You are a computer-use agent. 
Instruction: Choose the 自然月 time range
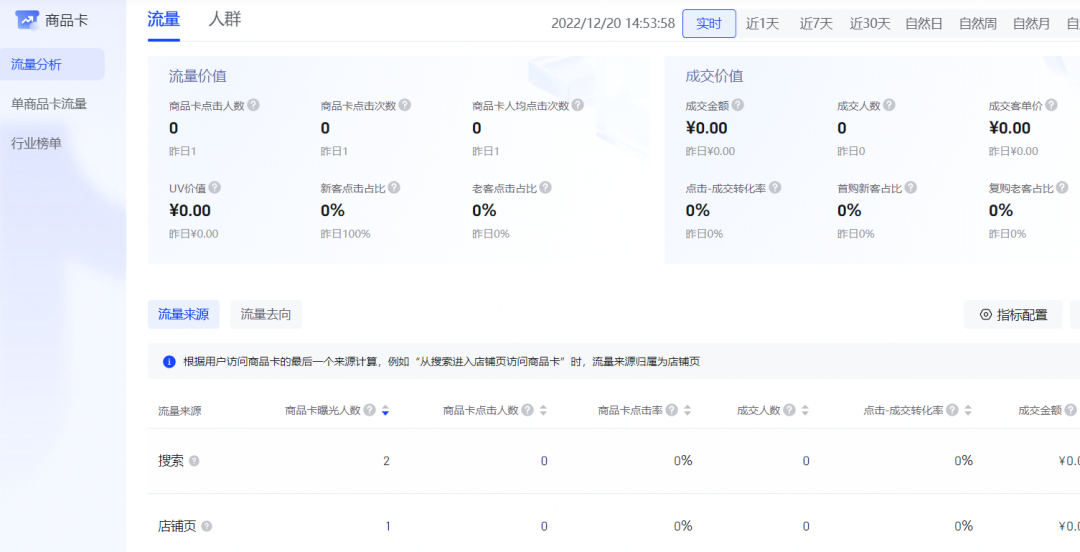click(x=1031, y=23)
